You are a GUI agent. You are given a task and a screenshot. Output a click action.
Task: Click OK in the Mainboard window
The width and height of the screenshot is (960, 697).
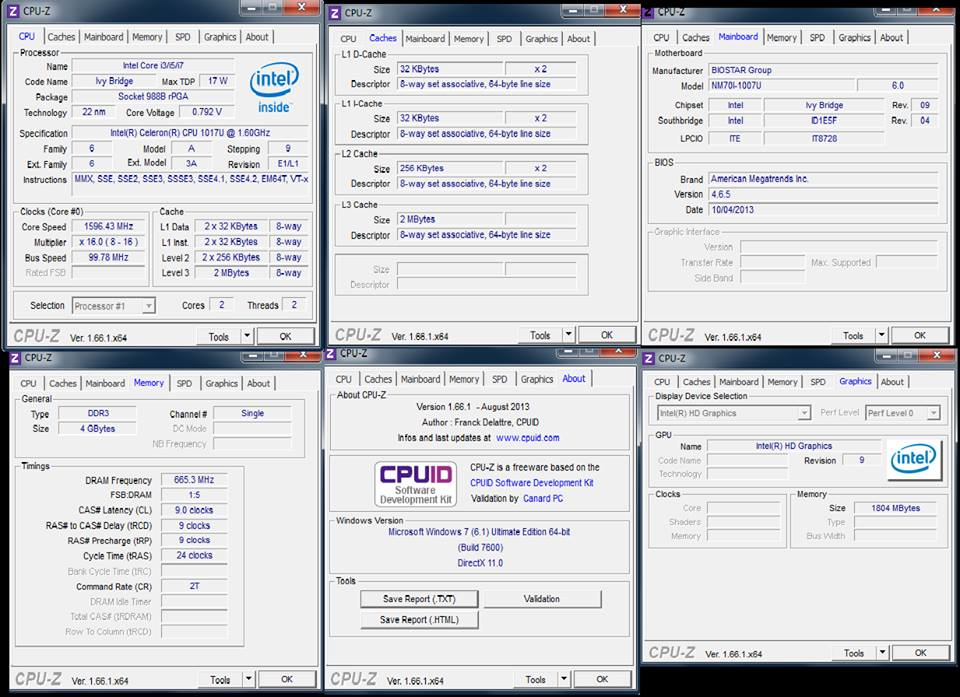[920, 335]
